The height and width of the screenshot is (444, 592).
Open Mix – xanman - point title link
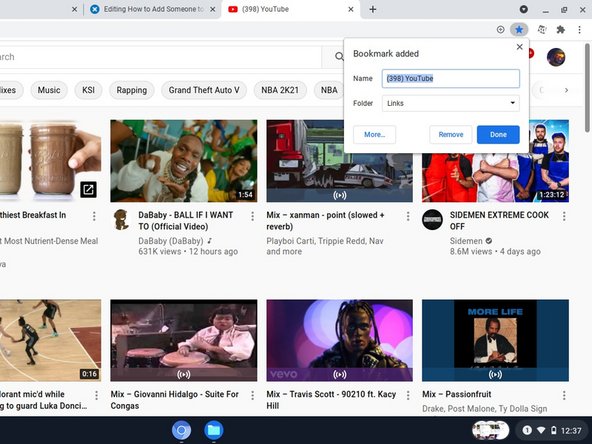pos(325,220)
